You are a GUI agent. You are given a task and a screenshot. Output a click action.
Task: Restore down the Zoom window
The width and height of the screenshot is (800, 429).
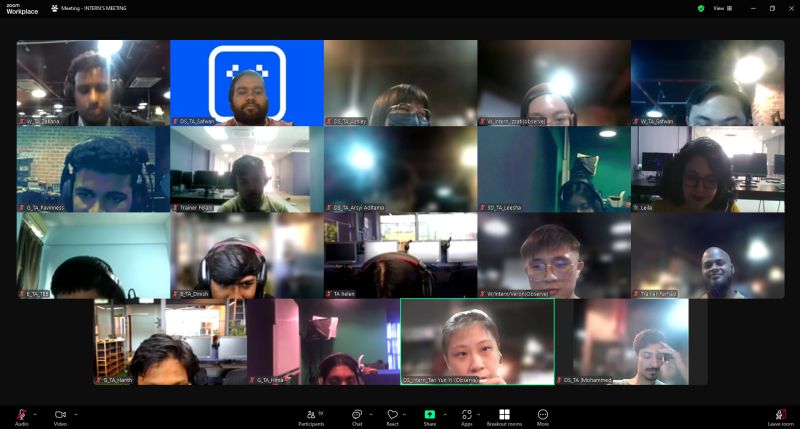coord(772,8)
